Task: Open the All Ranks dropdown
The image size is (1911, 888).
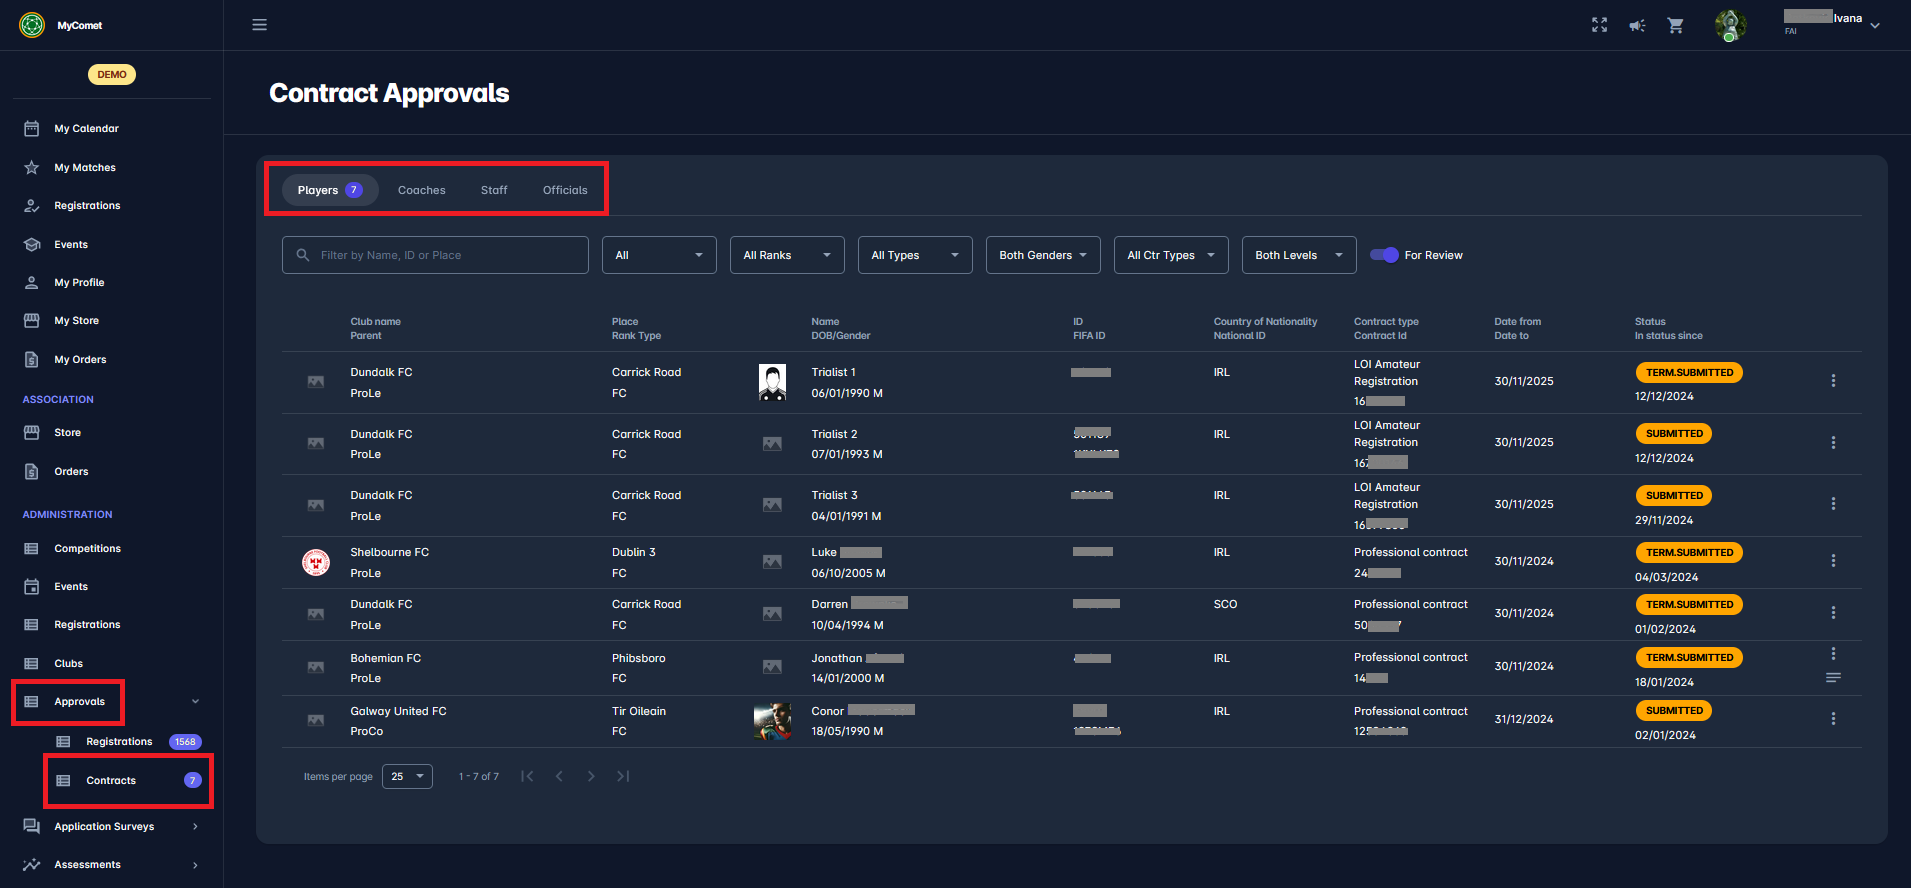Action: (786, 255)
